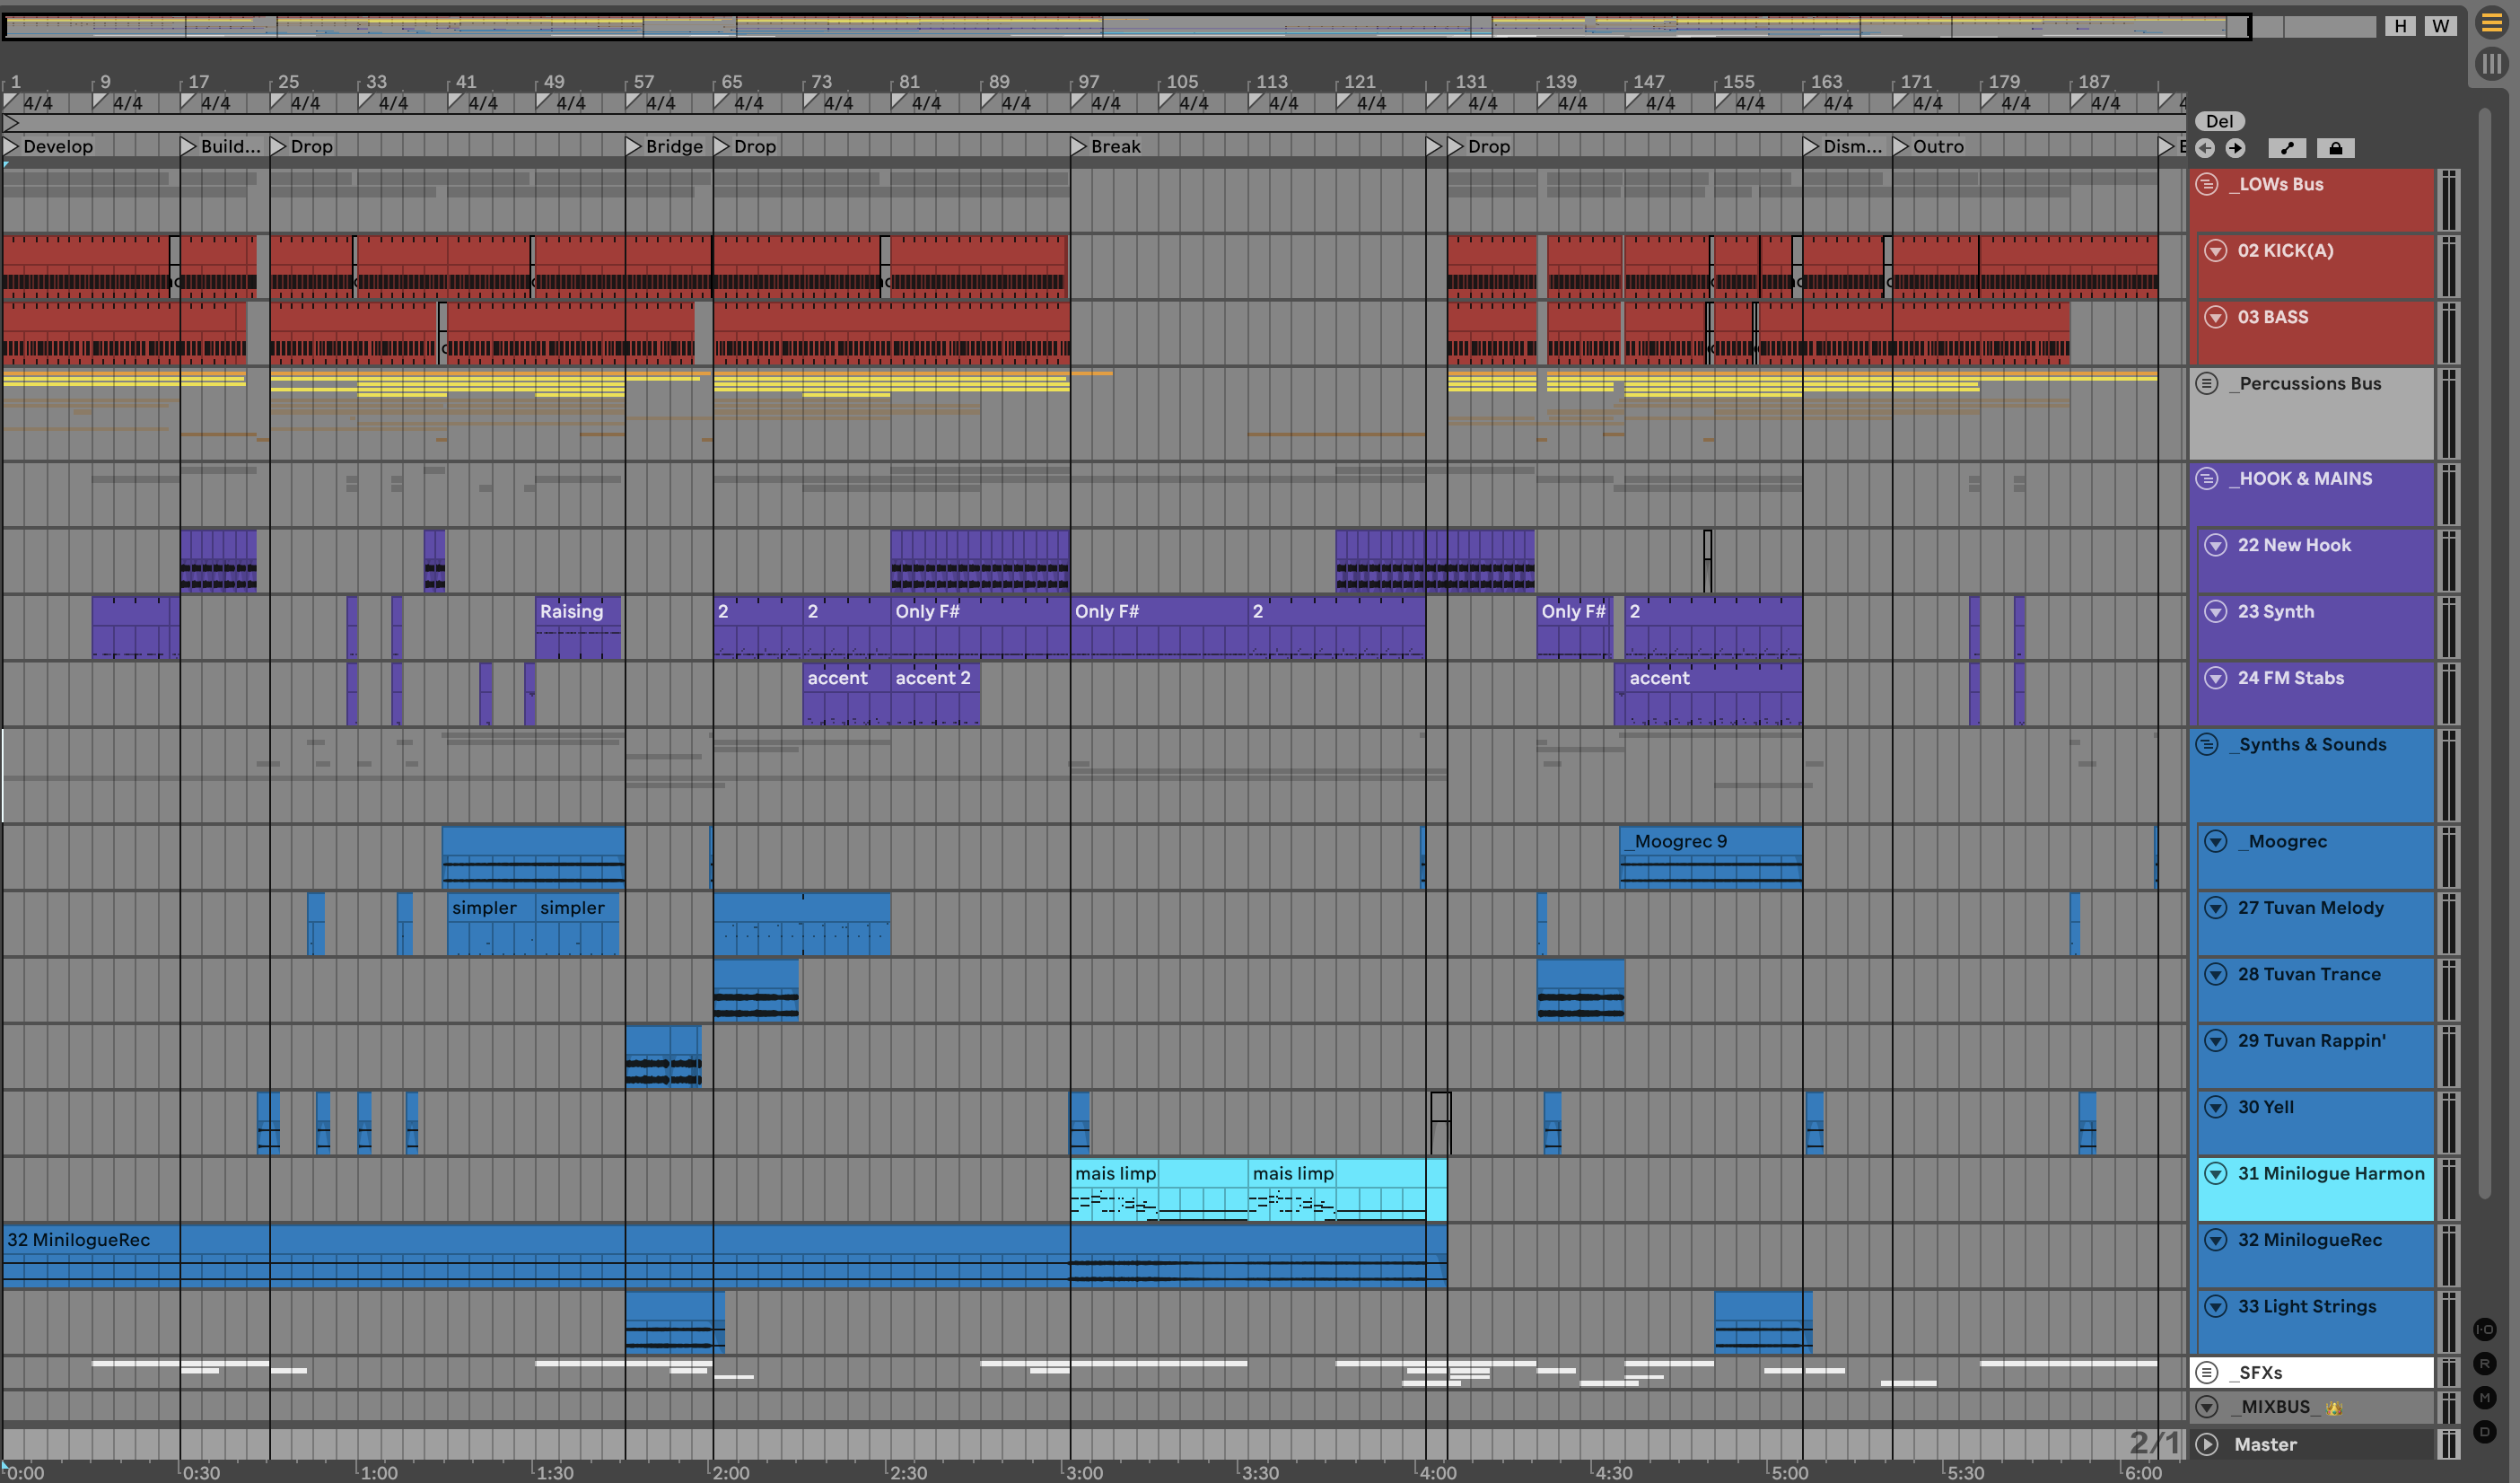This screenshot has height=1483, width=2520.
Task: Click the 3:00 mark on the time ruler
Action: click(x=1084, y=1472)
